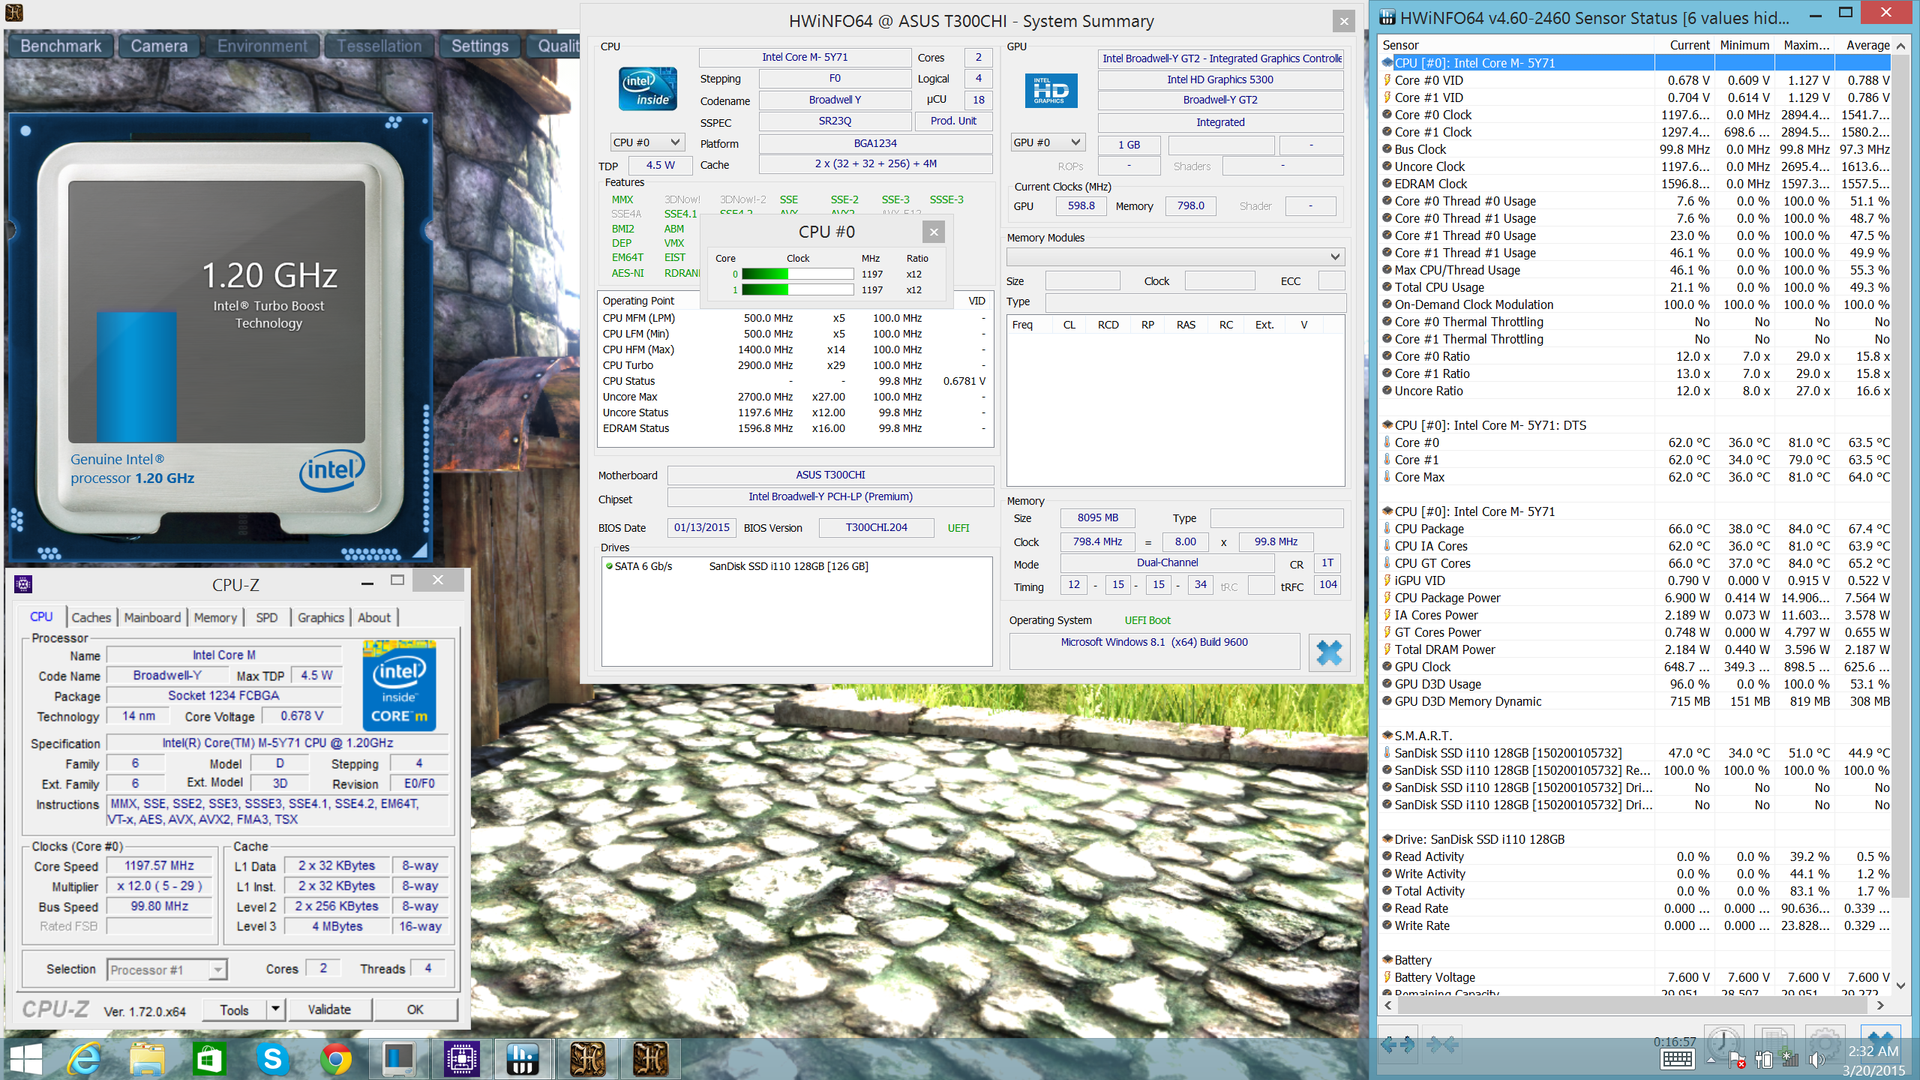This screenshot has width=1920, height=1080.
Task: Open the CPU #0 selector dropdown
Action: pos(647,143)
